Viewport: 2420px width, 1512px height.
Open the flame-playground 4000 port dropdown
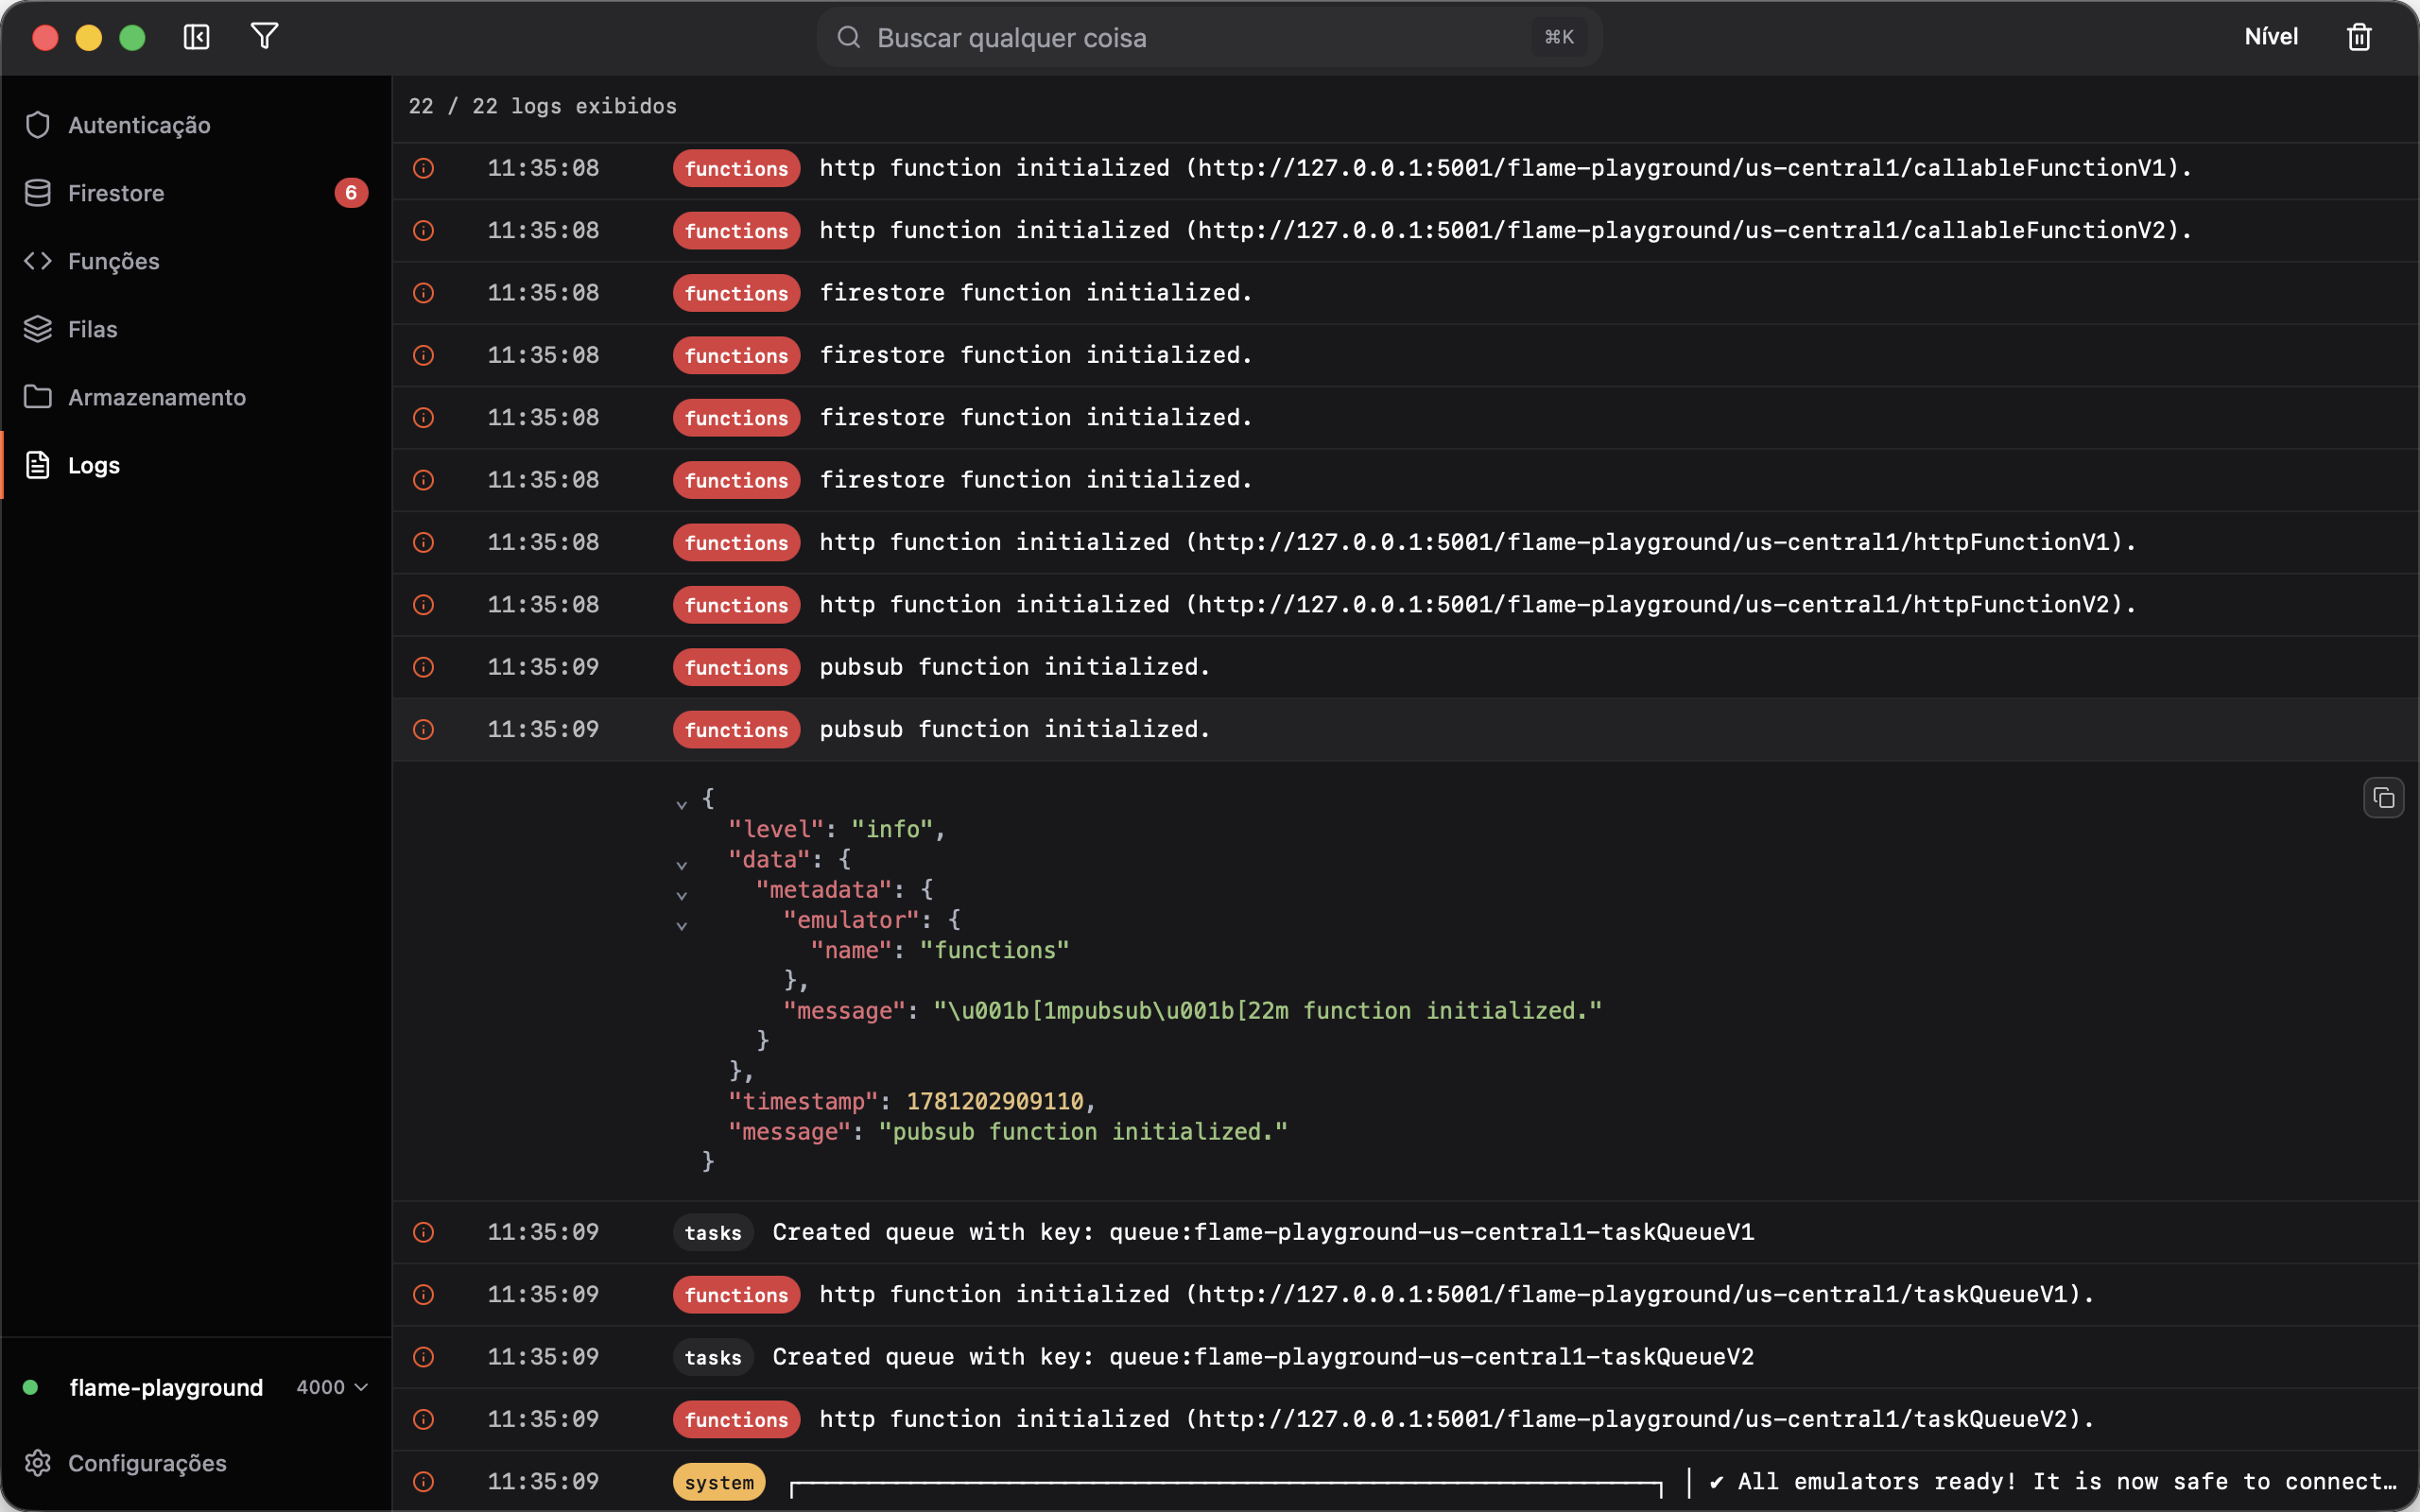tap(333, 1387)
